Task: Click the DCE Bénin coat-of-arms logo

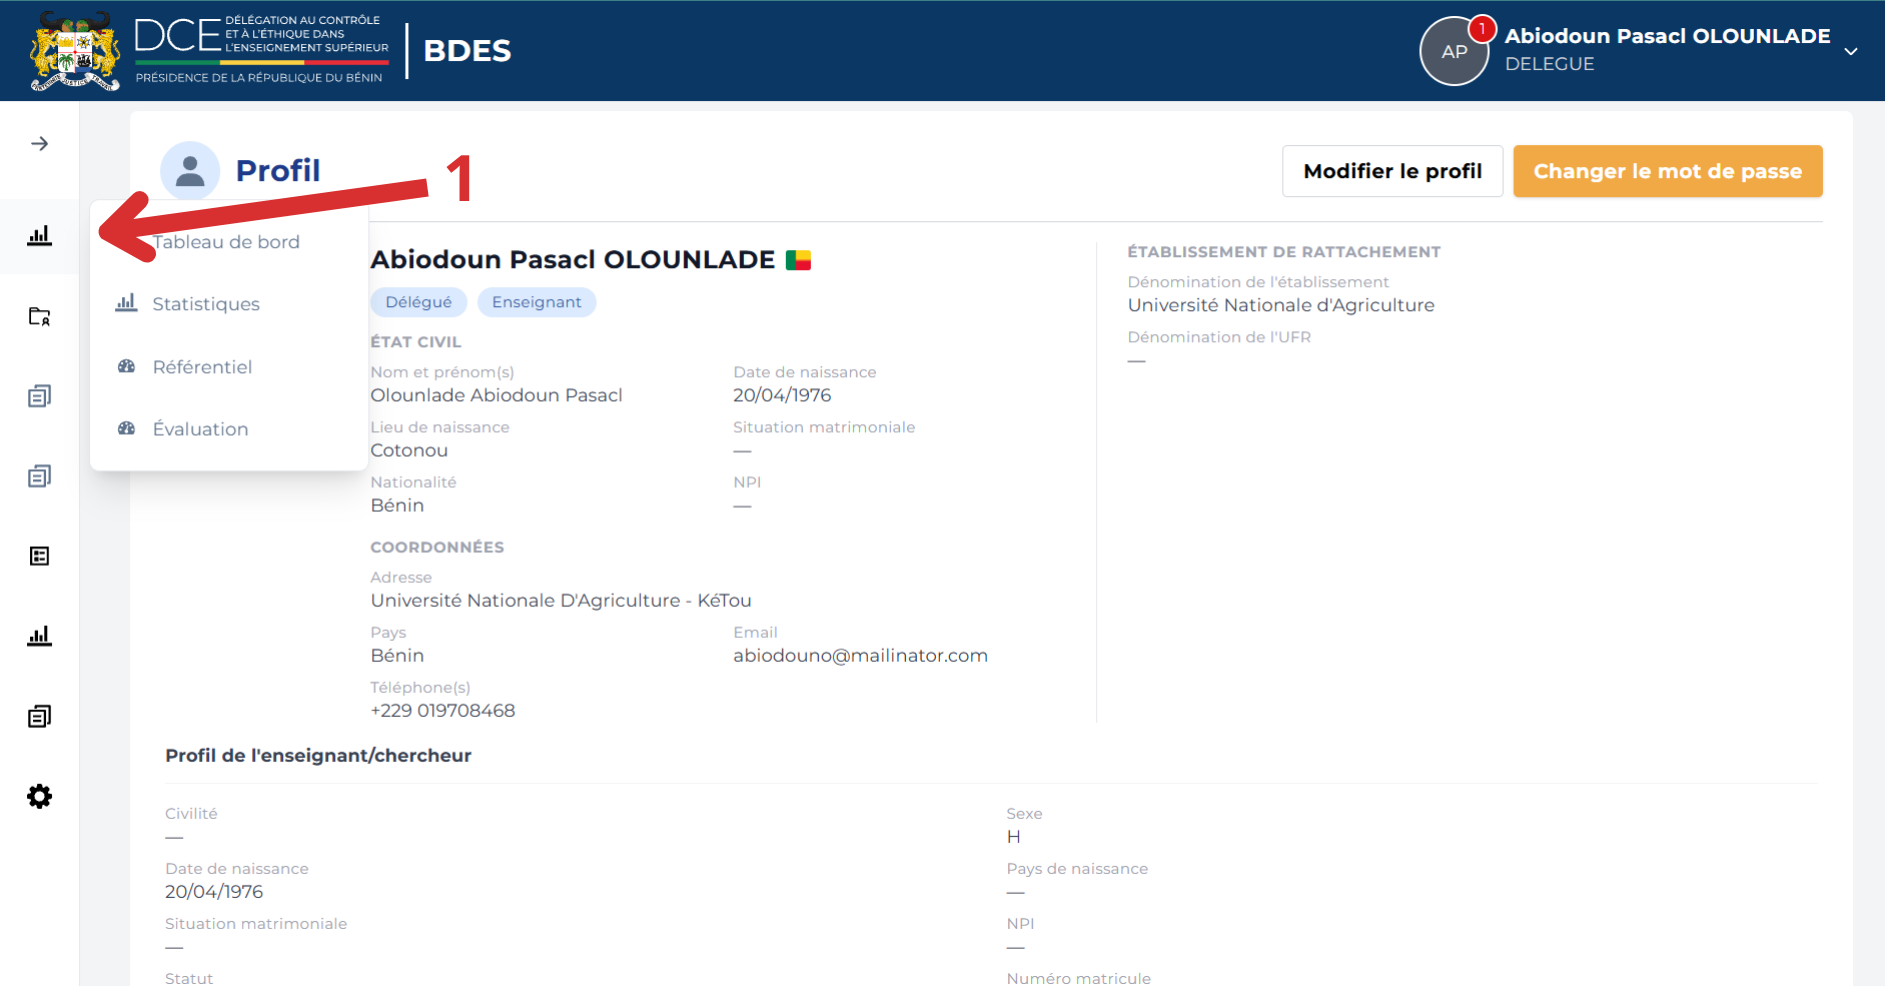Action: coord(75,51)
